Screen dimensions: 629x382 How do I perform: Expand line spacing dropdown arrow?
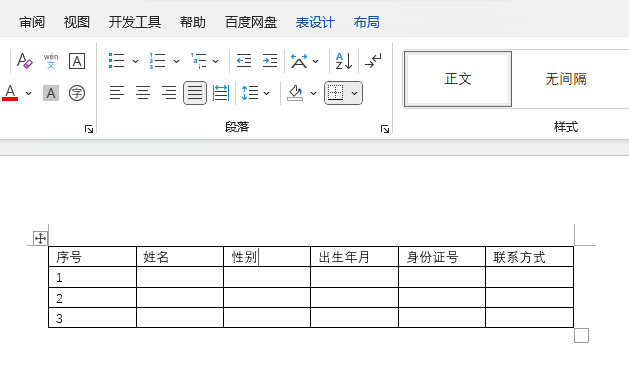tap(266, 93)
